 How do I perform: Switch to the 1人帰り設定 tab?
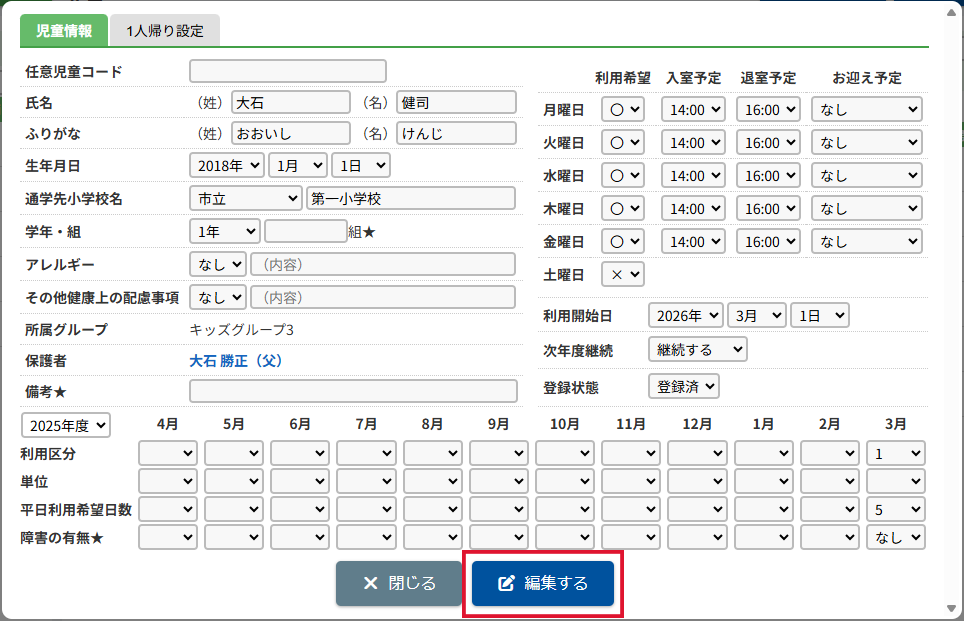tap(165, 31)
